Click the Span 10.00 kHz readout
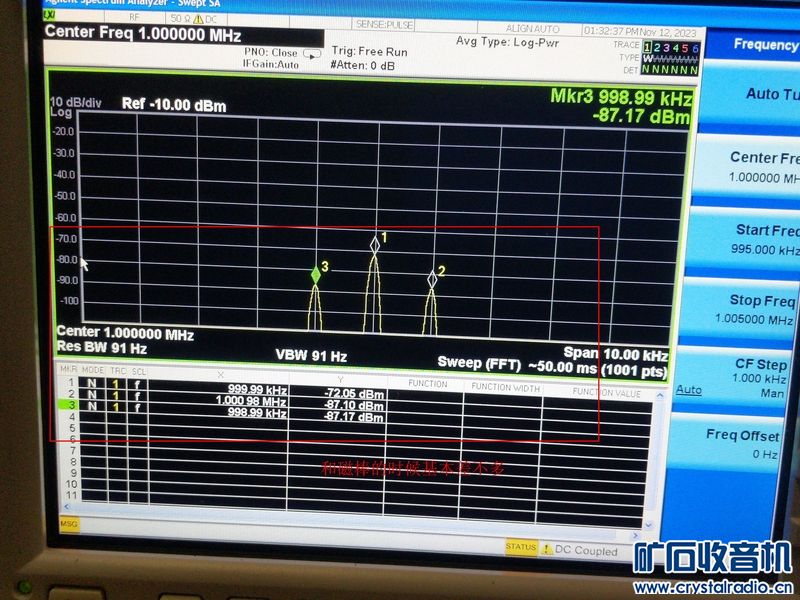 [x=615, y=353]
